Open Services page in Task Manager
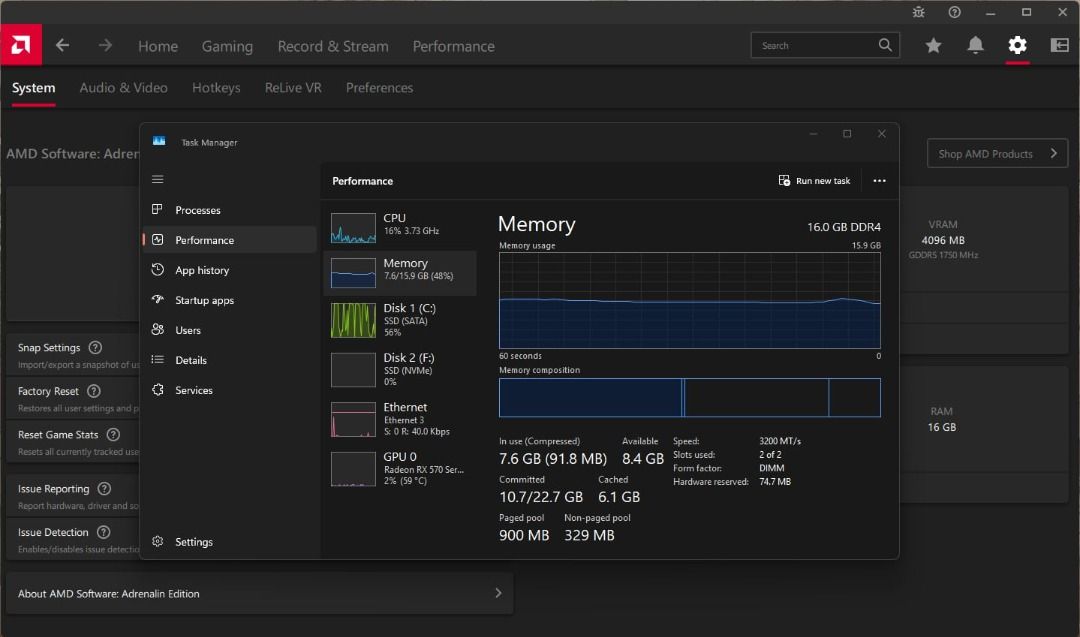Screen dimensions: 1080x637 point(230,390)
